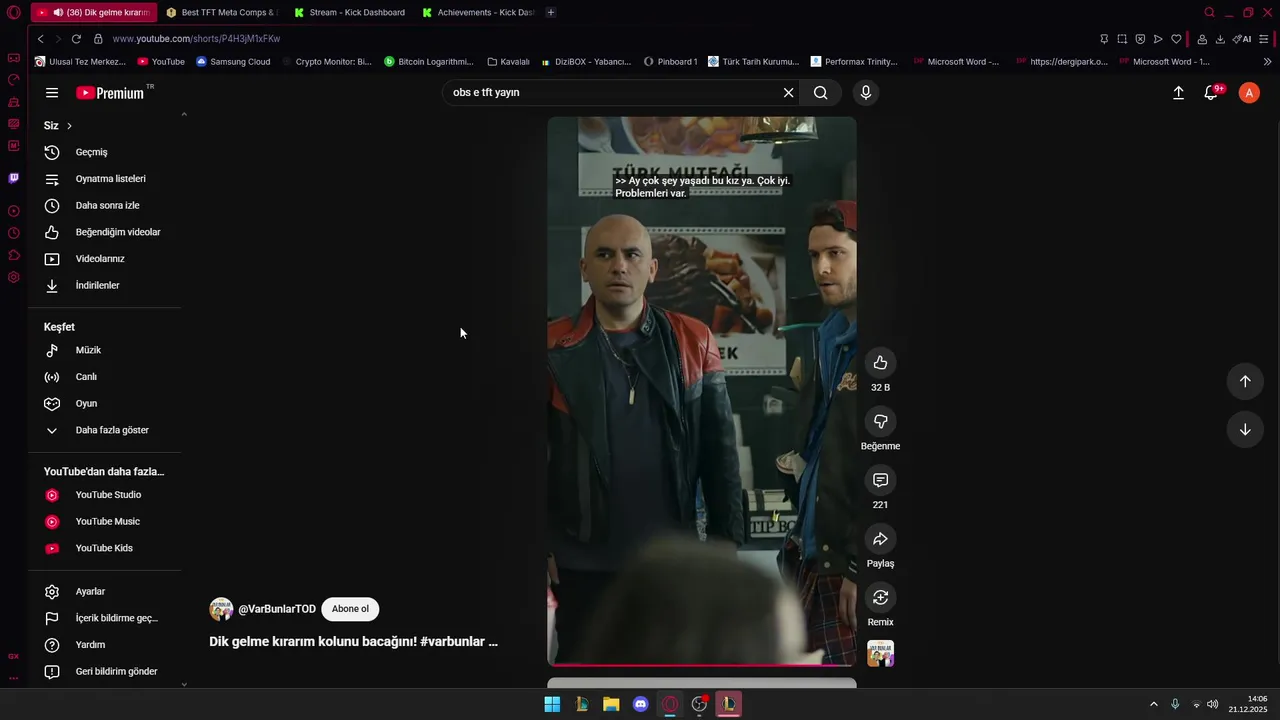
Task: Open Müzik in Keşfet
Action: pos(105,350)
